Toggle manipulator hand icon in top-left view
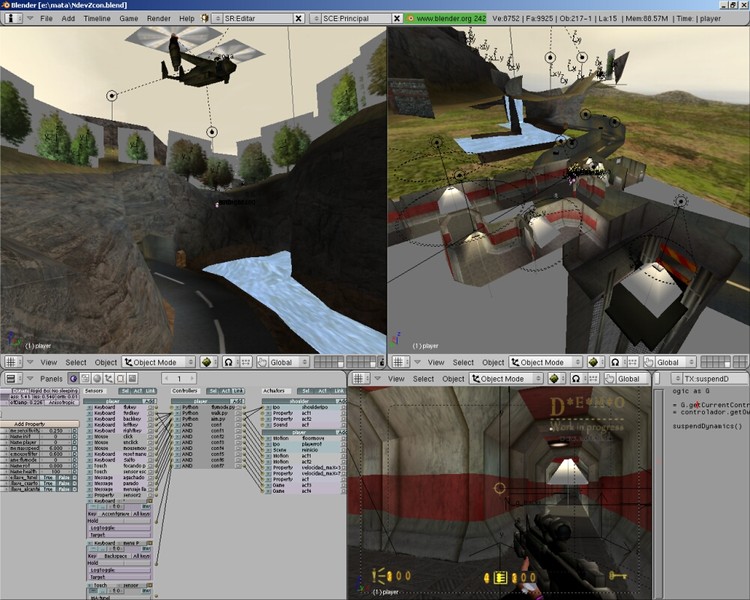 click(262, 362)
